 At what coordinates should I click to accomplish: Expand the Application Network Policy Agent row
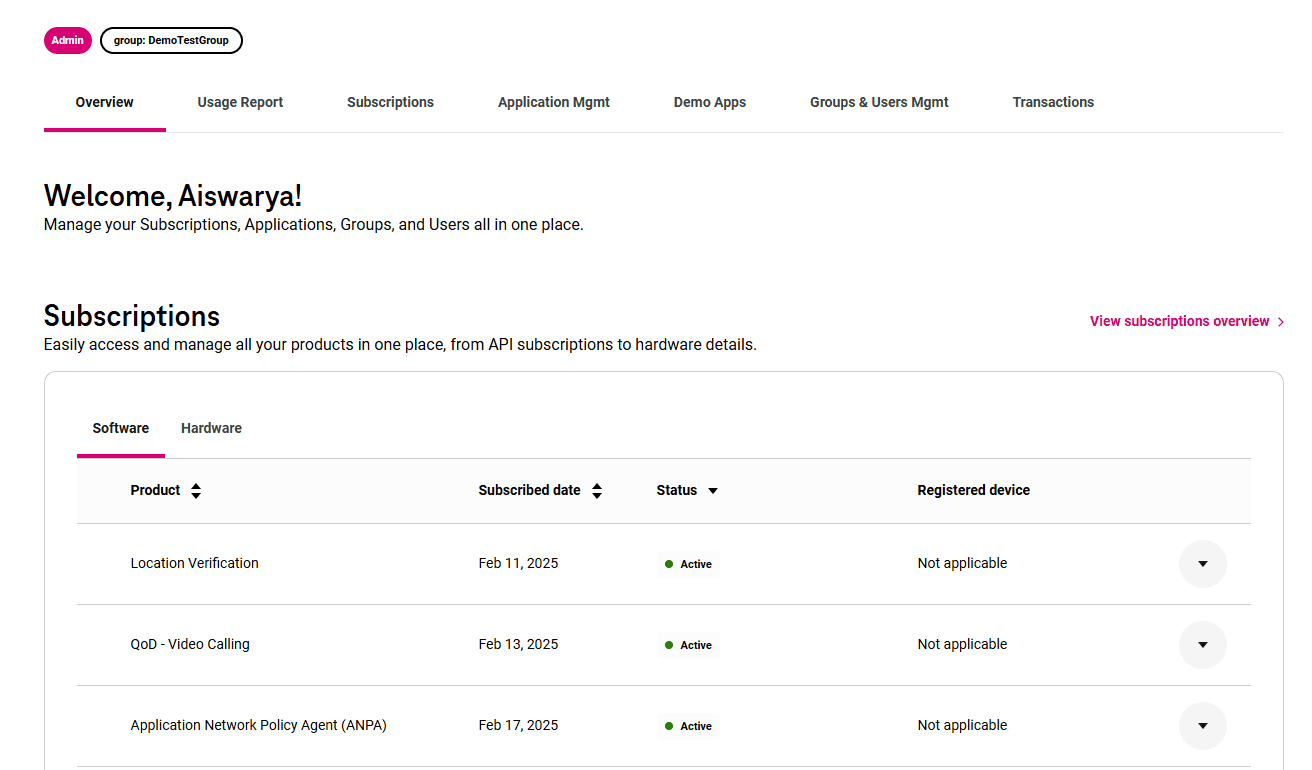click(1202, 726)
